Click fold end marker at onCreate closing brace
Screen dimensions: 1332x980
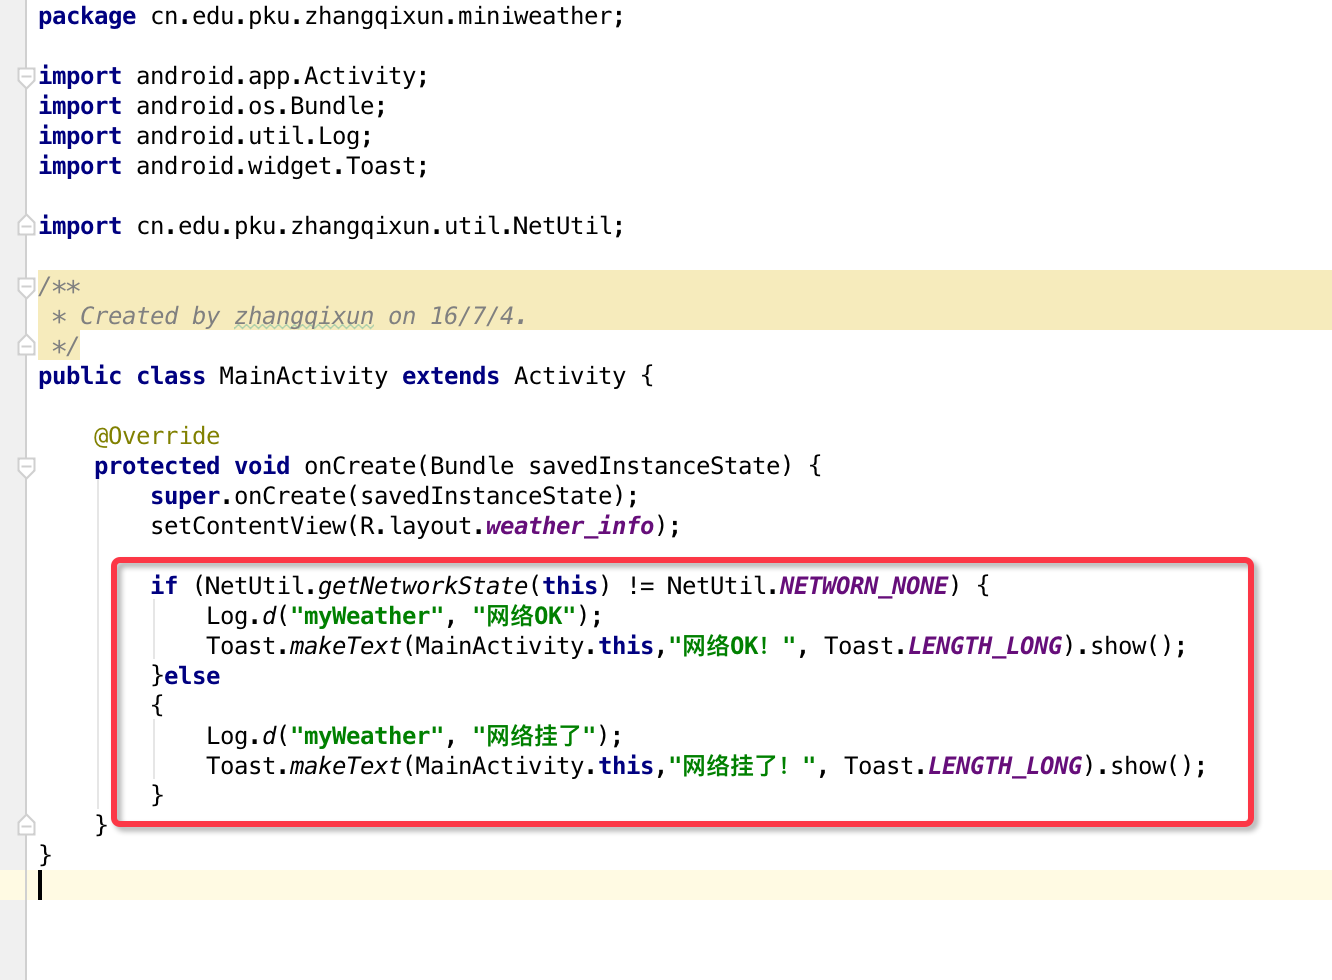click(x=27, y=825)
